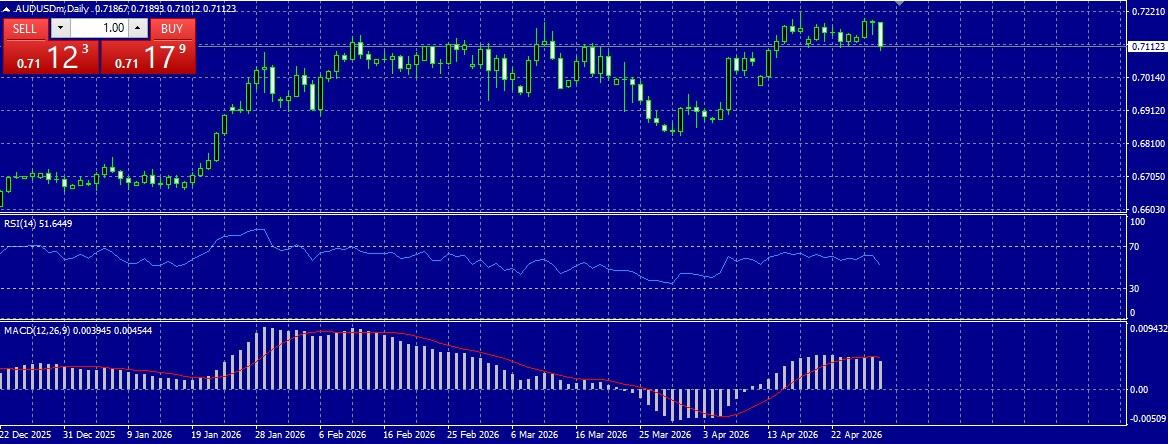Click the most recent daily candlestick
Image resolution: width=1168 pixels, height=444 pixels.
(880, 35)
